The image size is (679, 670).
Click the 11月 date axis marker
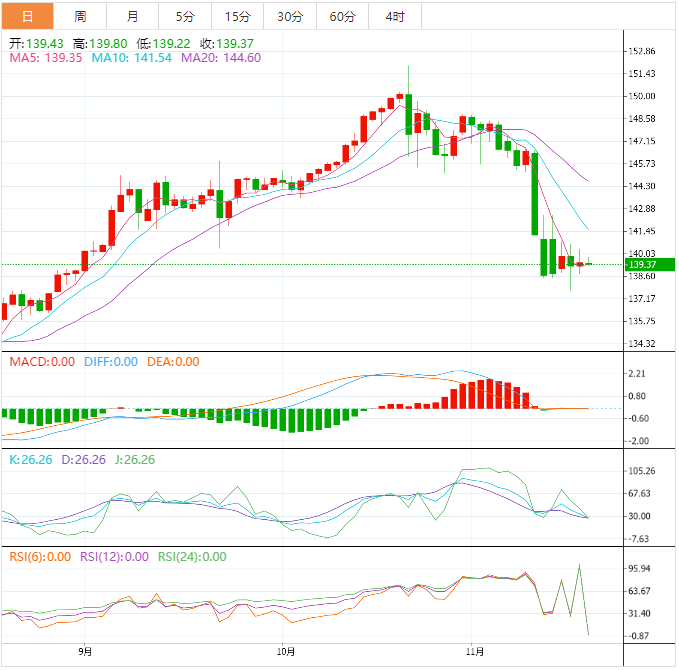(x=479, y=652)
